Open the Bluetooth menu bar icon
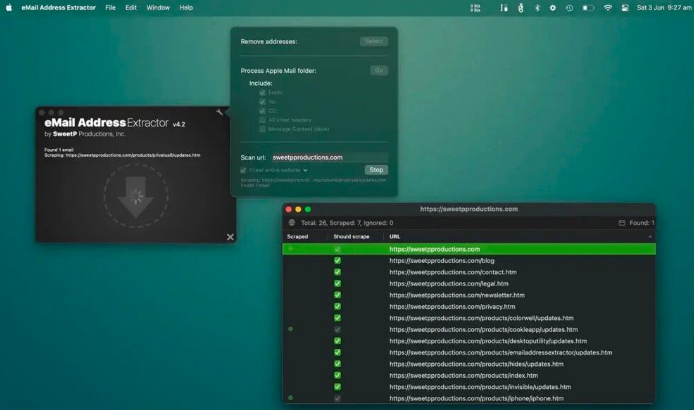Screen dimensions: 694x410 [x=537, y=8]
